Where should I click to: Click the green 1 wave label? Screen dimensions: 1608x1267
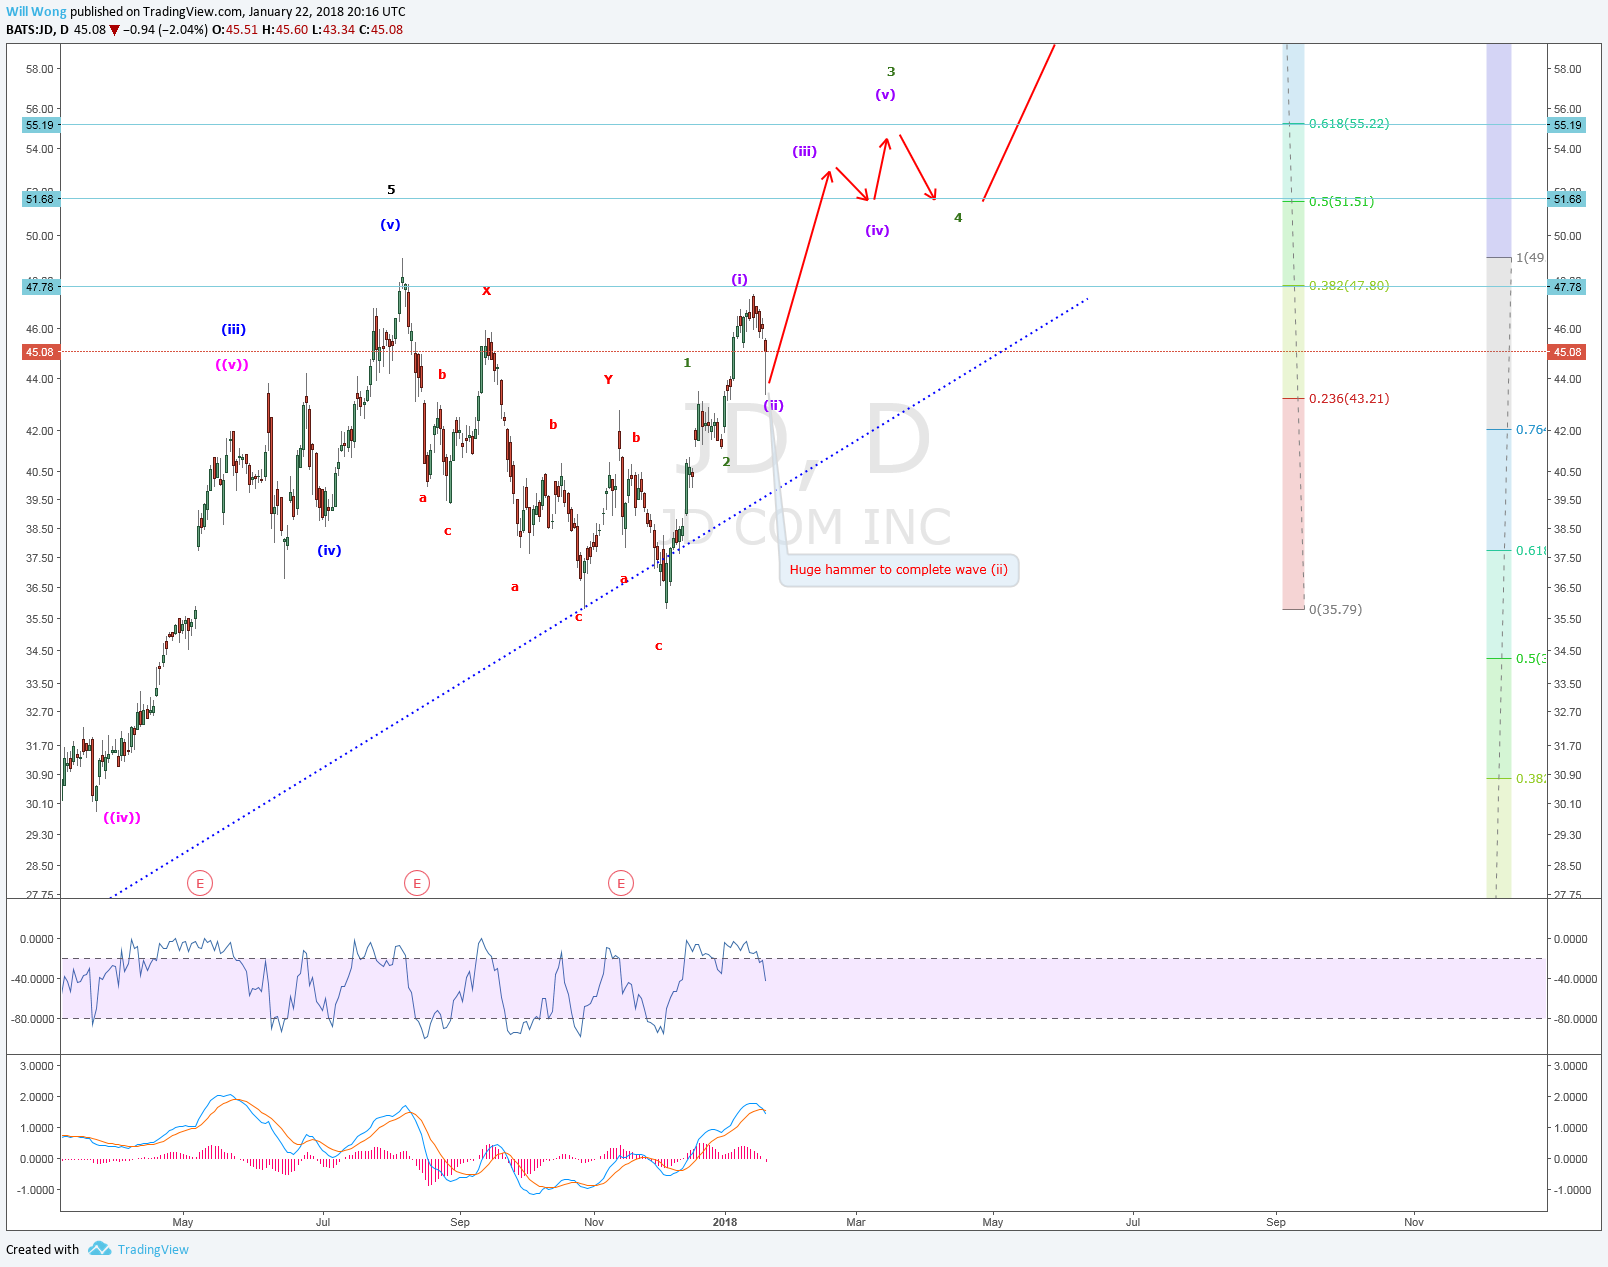tap(687, 363)
